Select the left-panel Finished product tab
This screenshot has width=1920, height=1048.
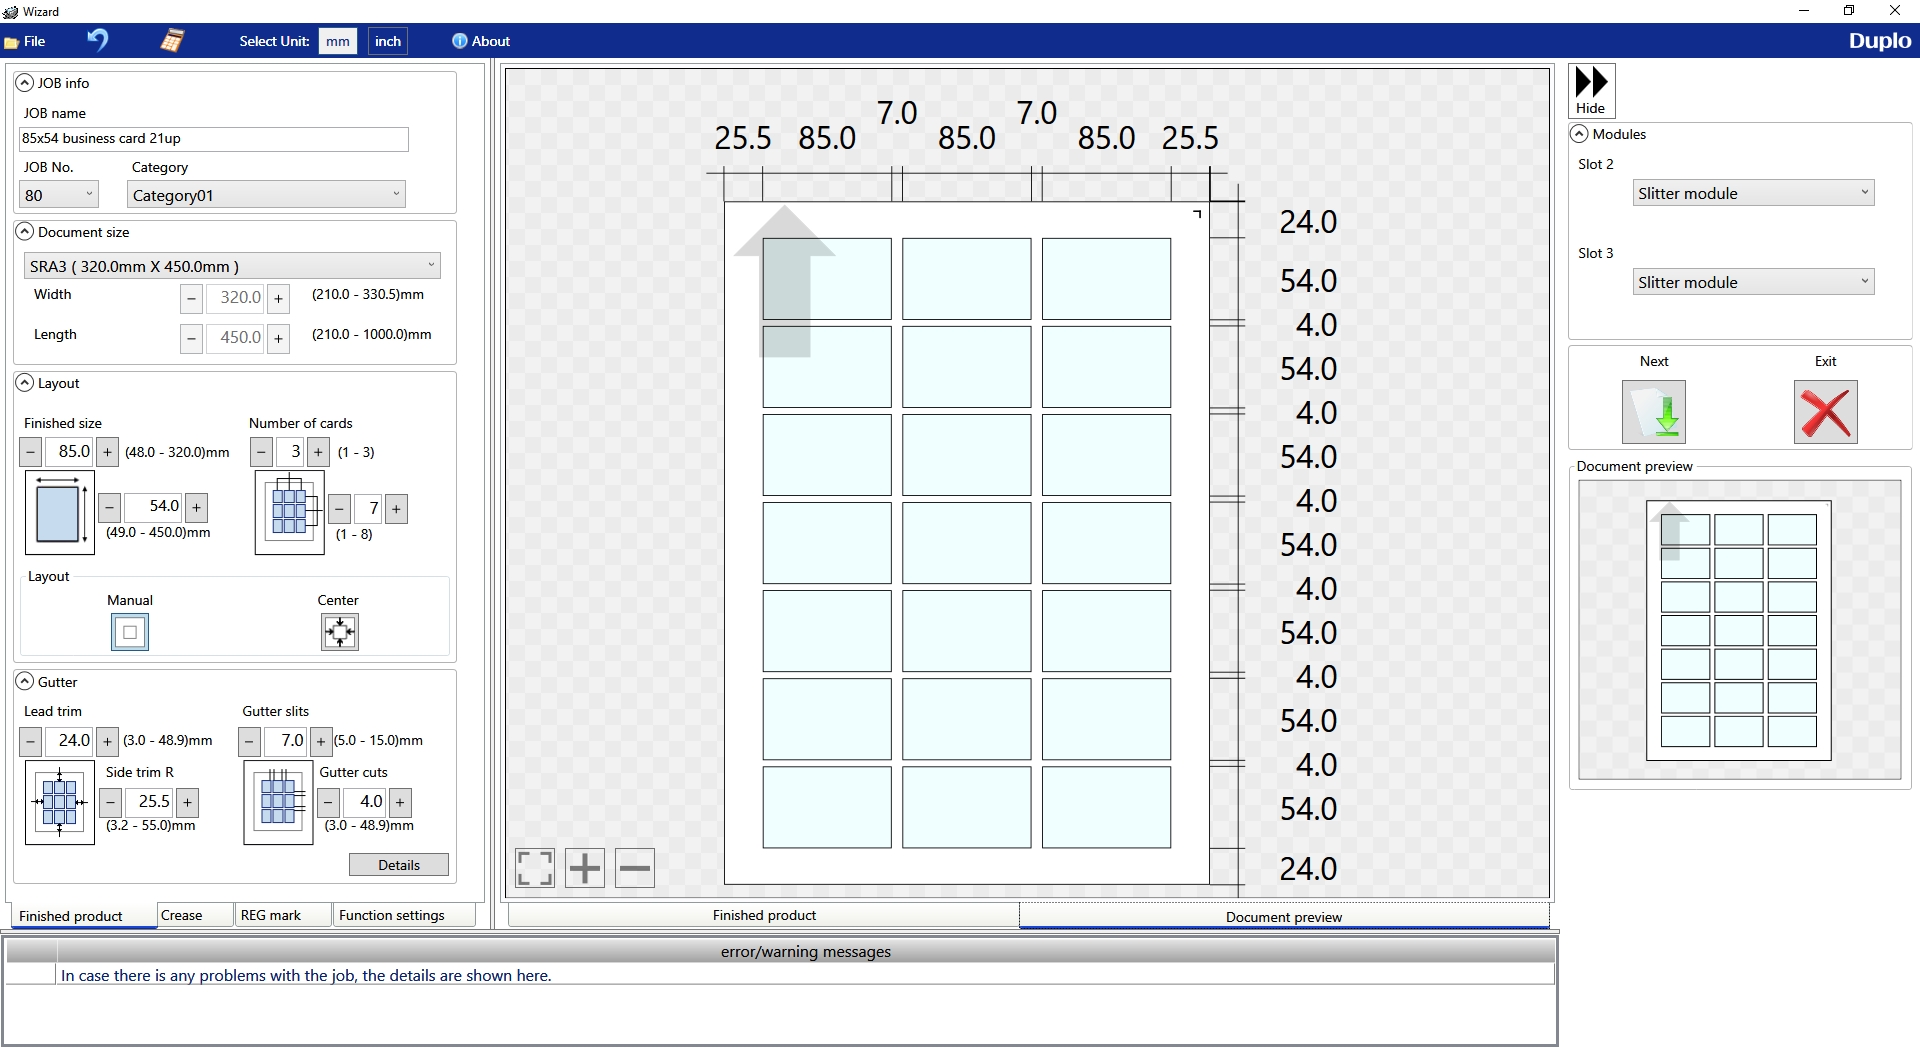coord(84,916)
